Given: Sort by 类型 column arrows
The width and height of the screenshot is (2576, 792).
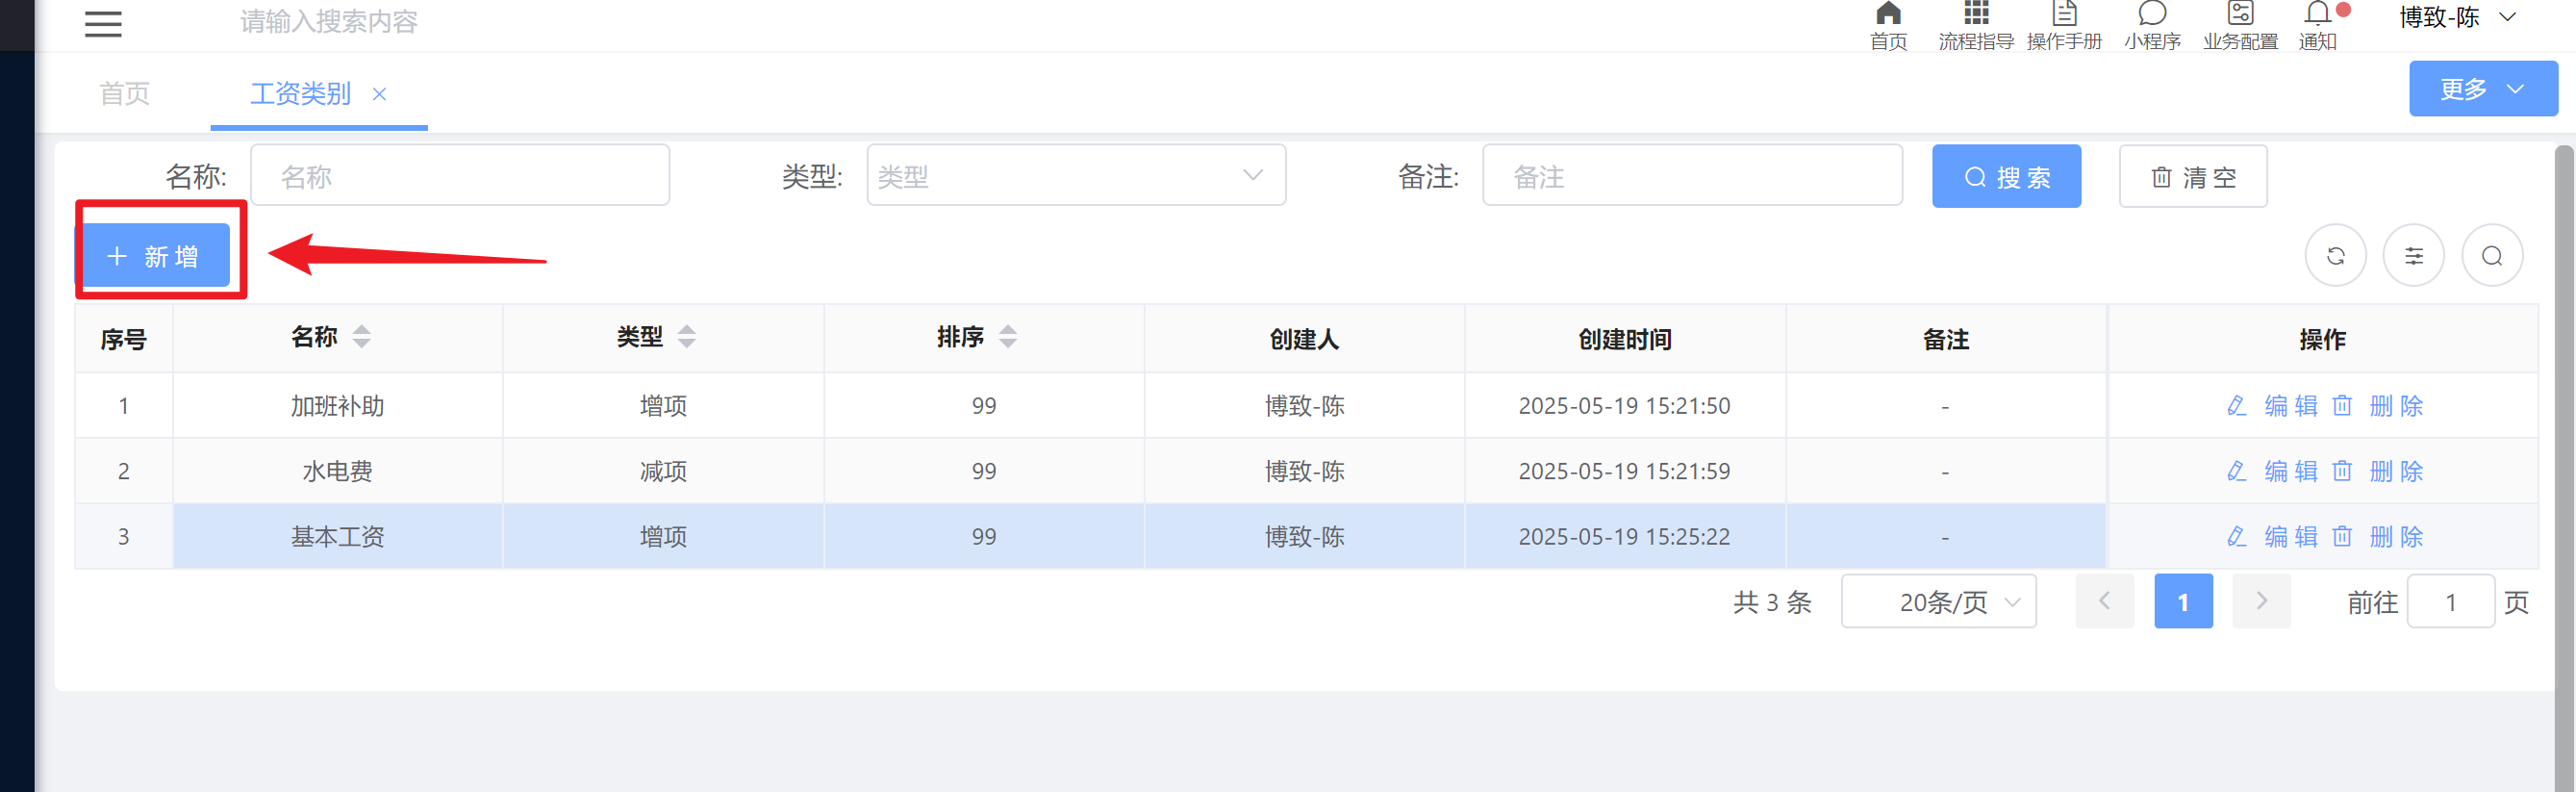Looking at the screenshot, I should click(687, 337).
